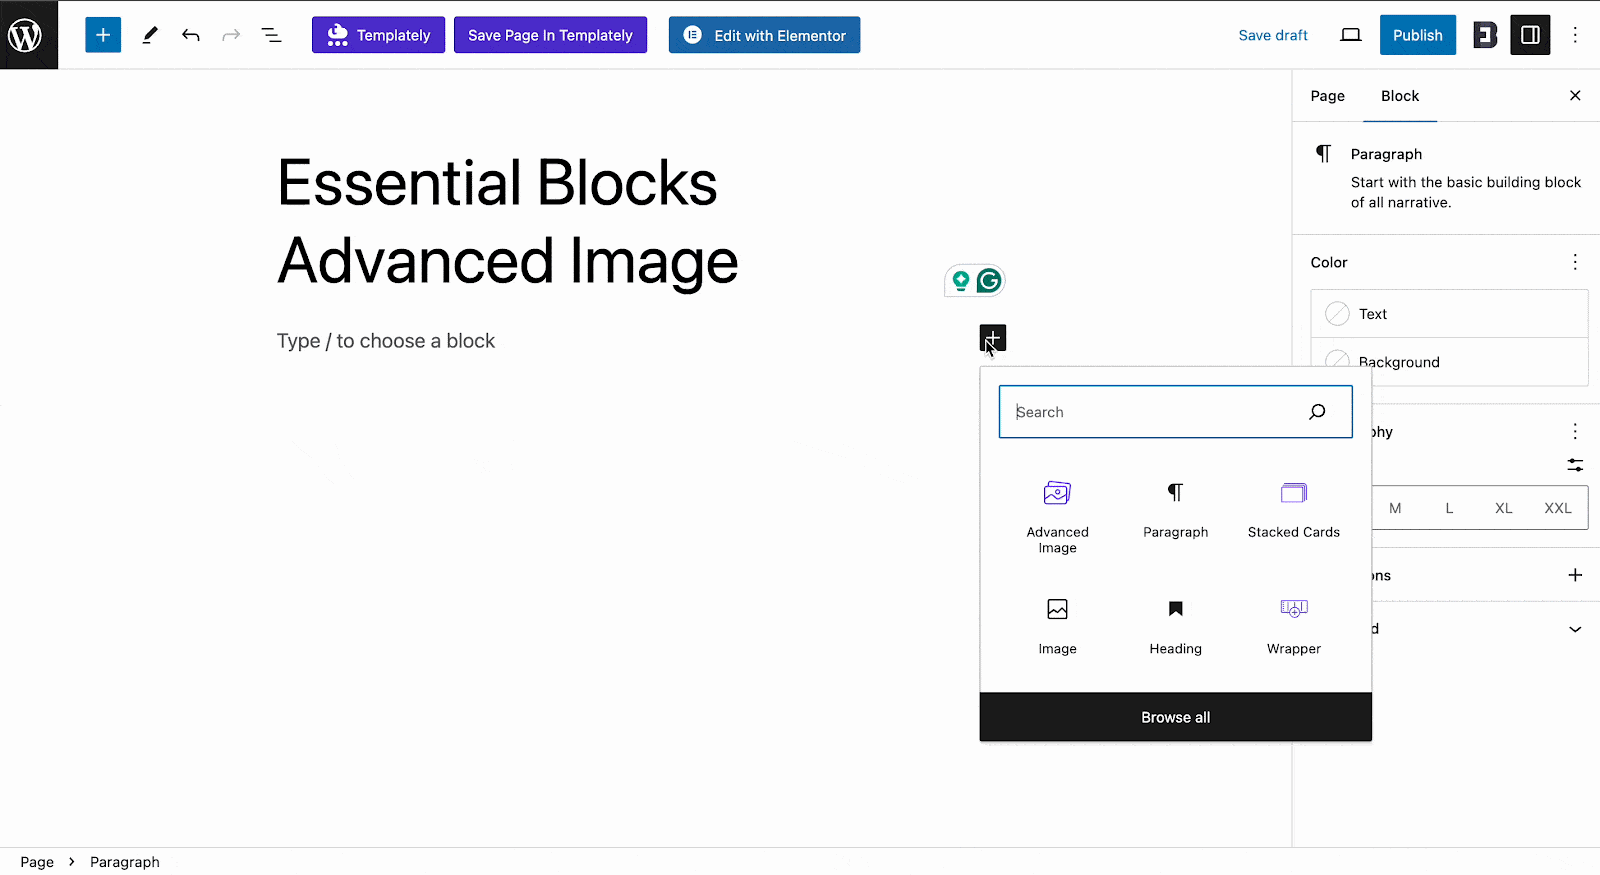Switch to the Page tab

coord(1327,96)
